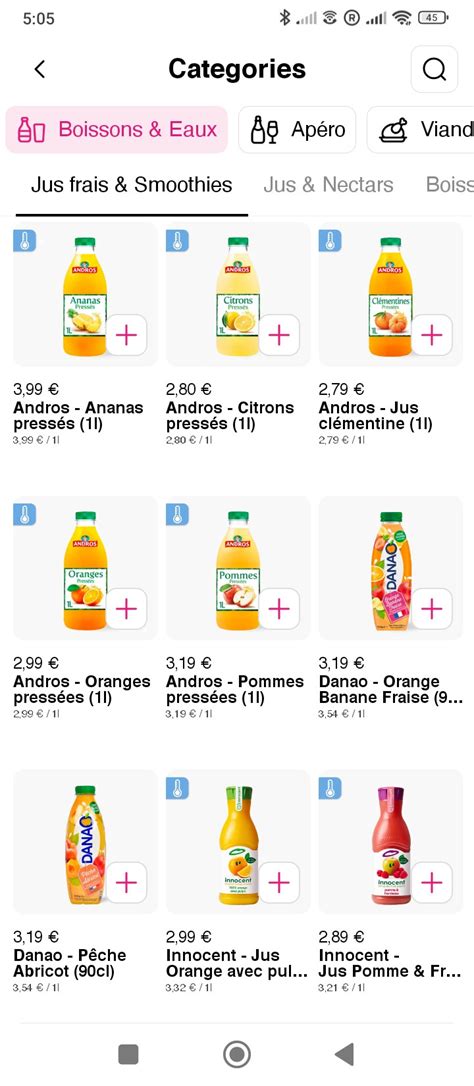The image size is (474, 1086).
Task: Add Andros Citrons pressés to cart
Action: click(x=279, y=335)
